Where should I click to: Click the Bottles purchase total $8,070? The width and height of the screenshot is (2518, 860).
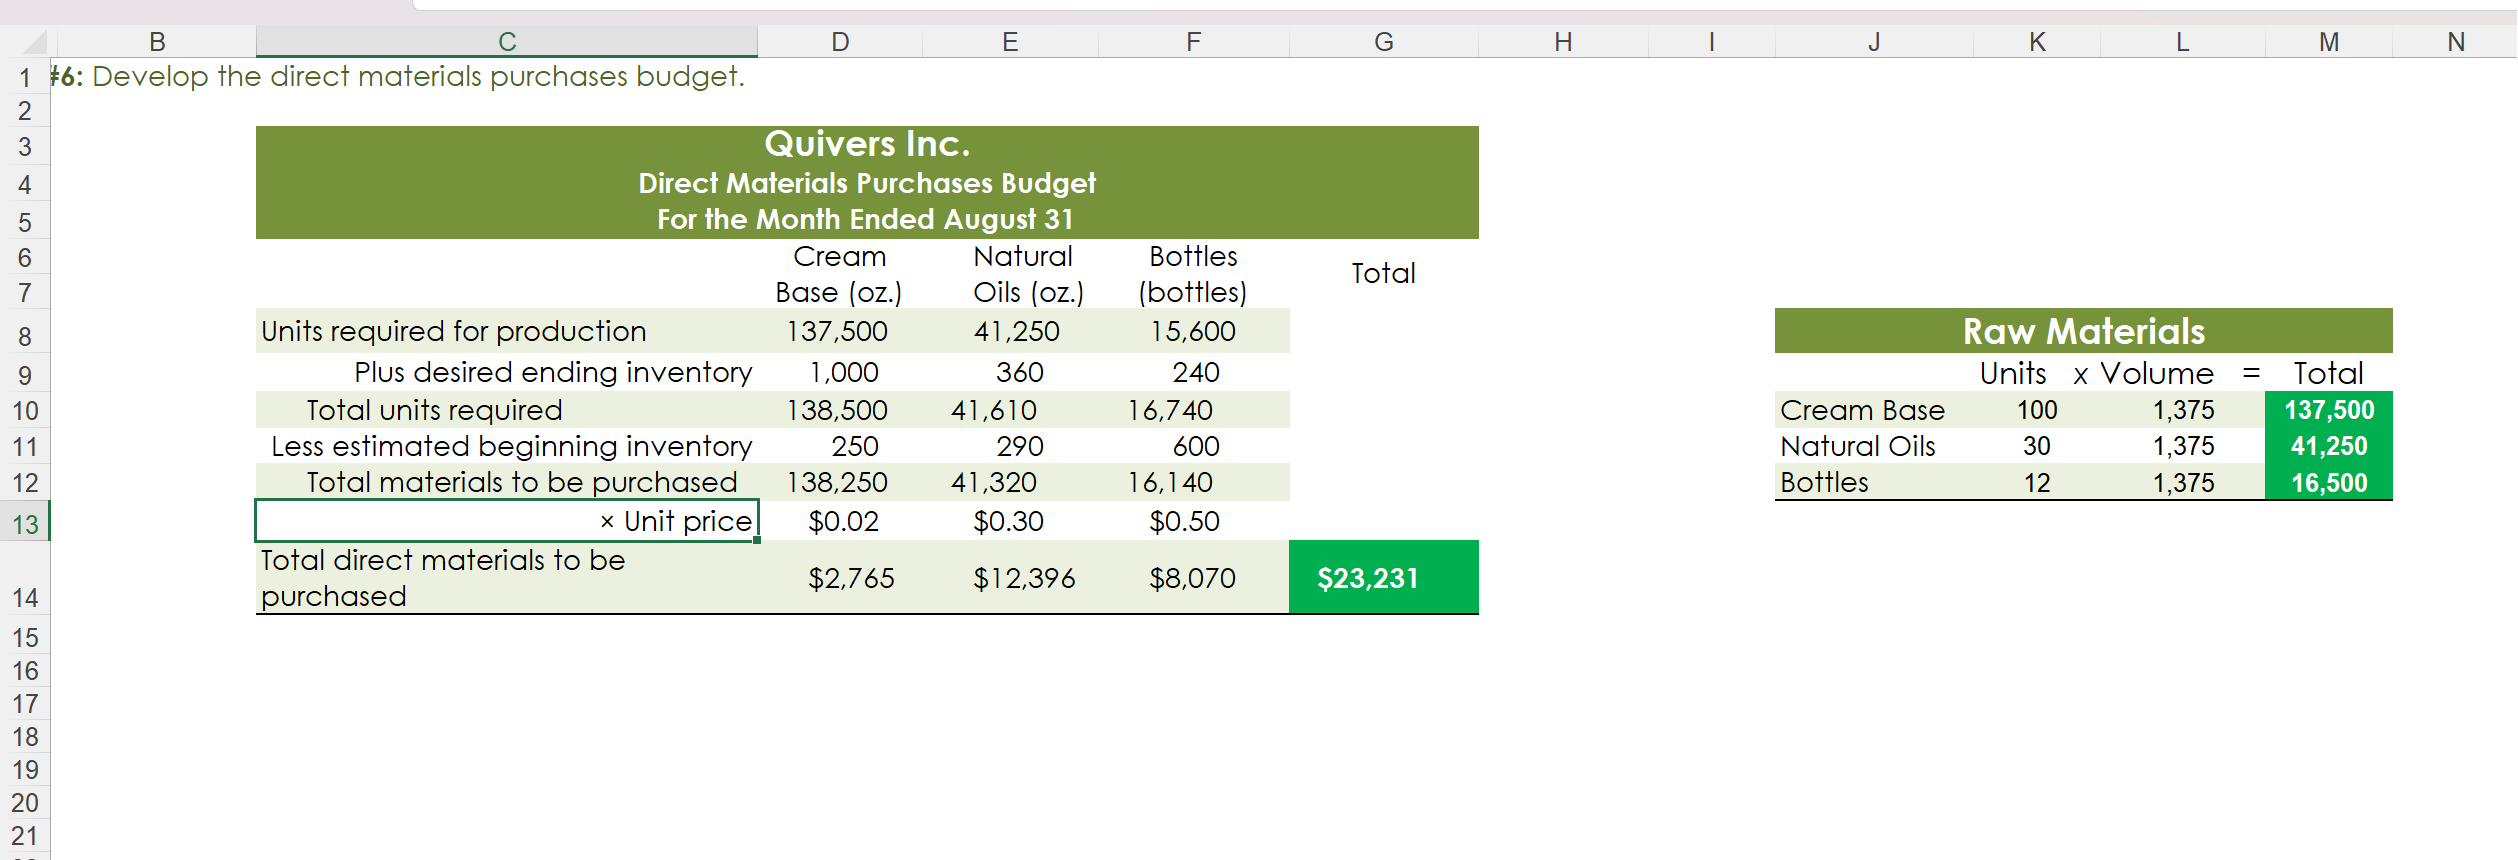click(1192, 578)
